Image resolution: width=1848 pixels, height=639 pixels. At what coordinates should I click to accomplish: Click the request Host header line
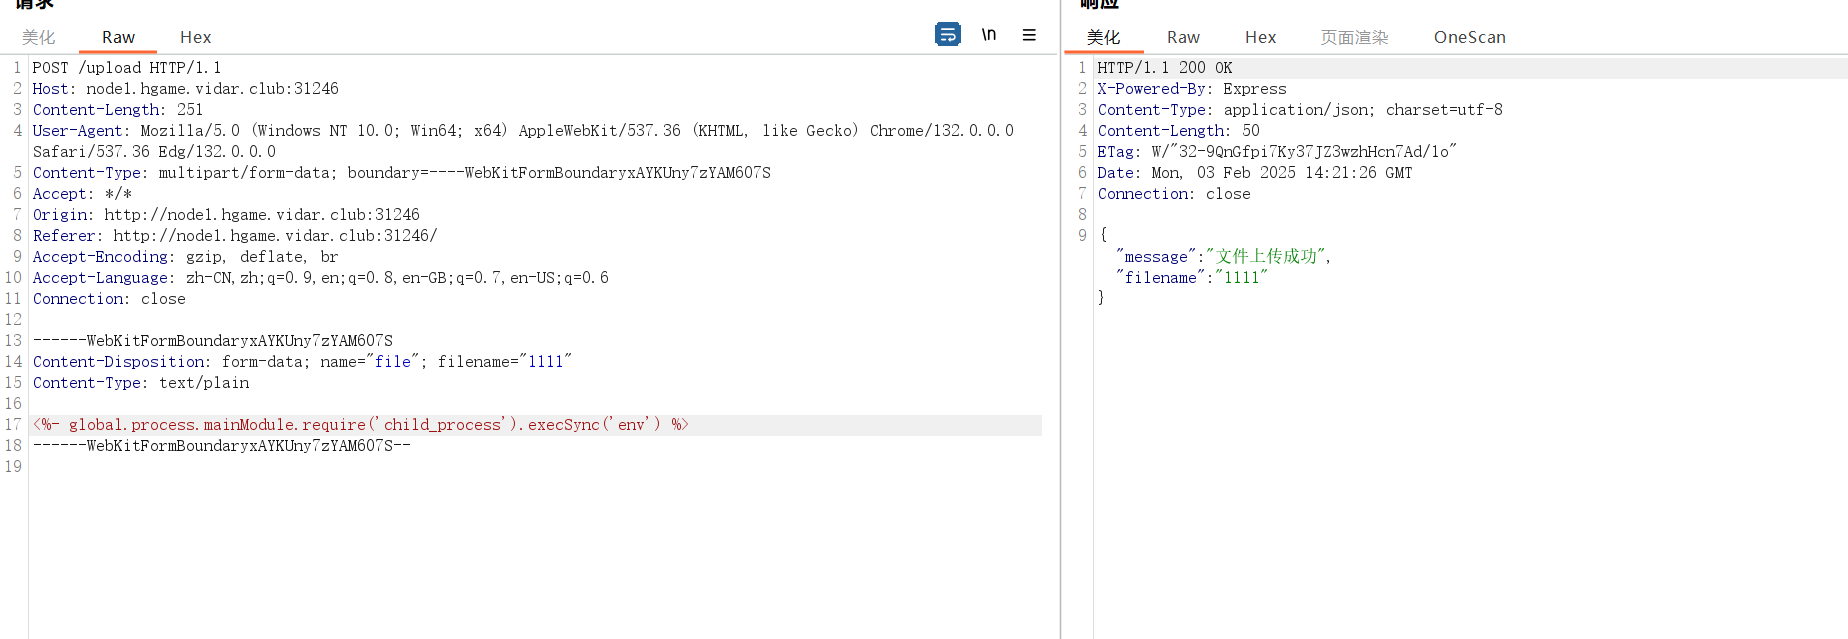point(185,89)
